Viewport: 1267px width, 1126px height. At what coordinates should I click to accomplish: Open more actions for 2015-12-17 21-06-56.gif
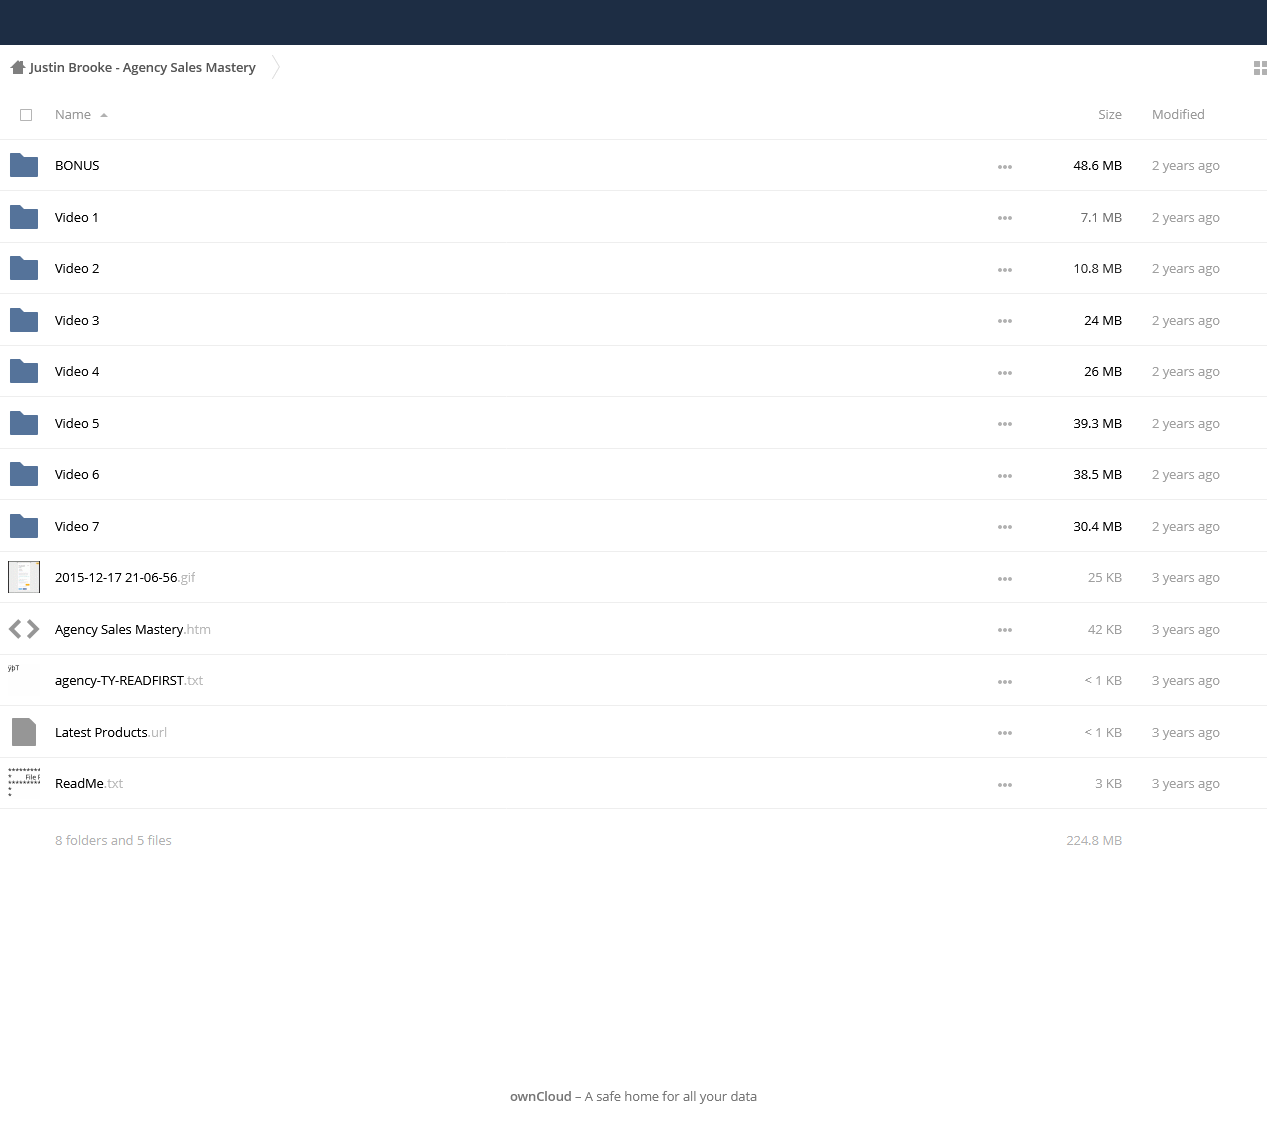tap(1005, 579)
